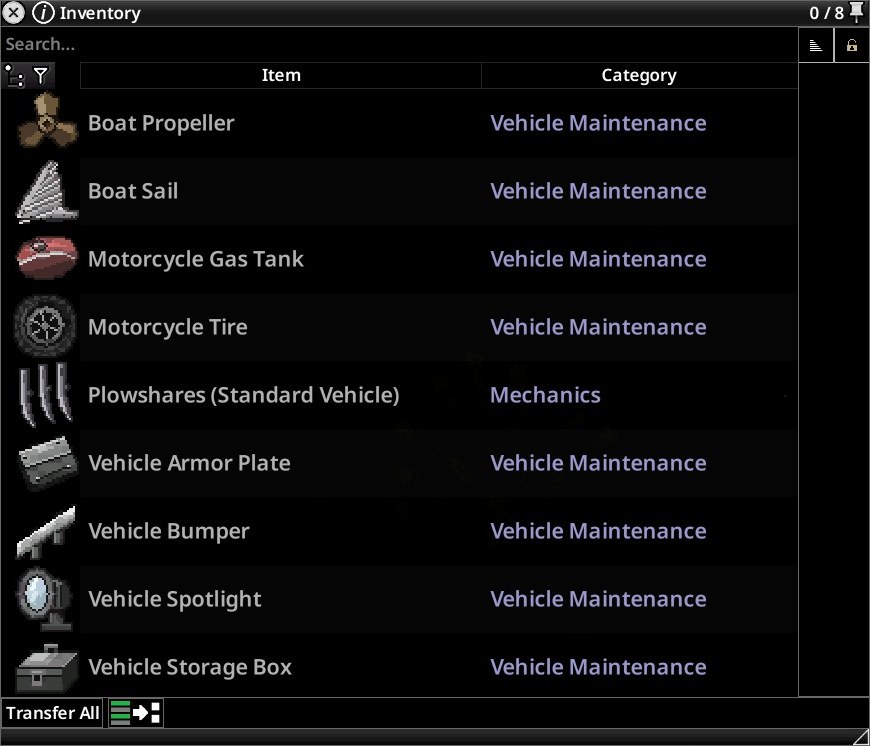Open the filter funnel options

41,76
